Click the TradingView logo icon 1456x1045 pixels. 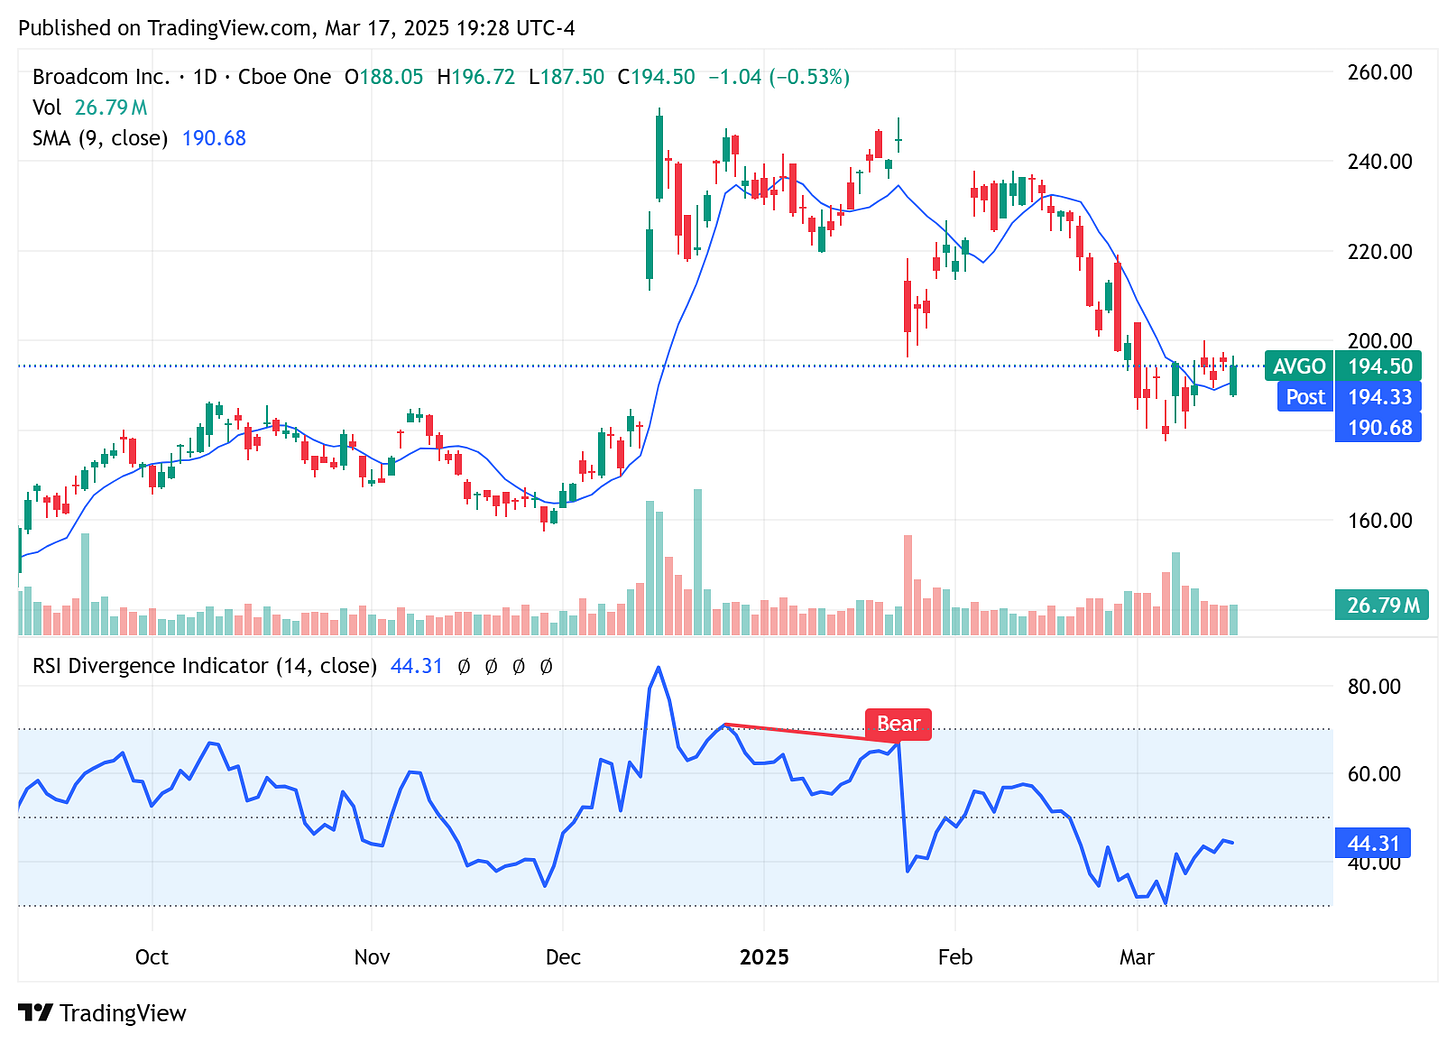pyautogui.click(x=37, y=1012)
